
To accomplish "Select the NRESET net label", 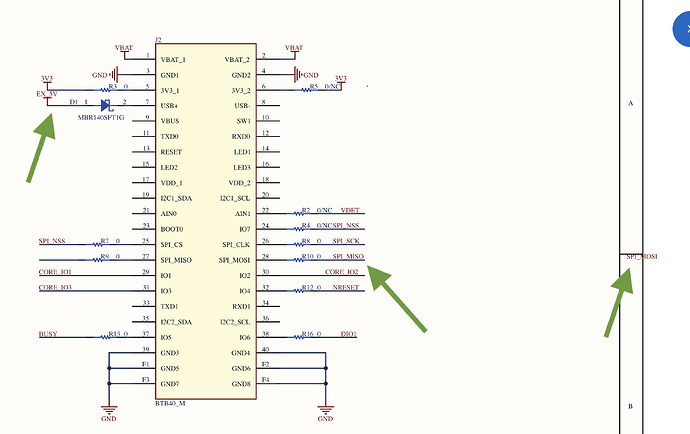I will 346,287.
